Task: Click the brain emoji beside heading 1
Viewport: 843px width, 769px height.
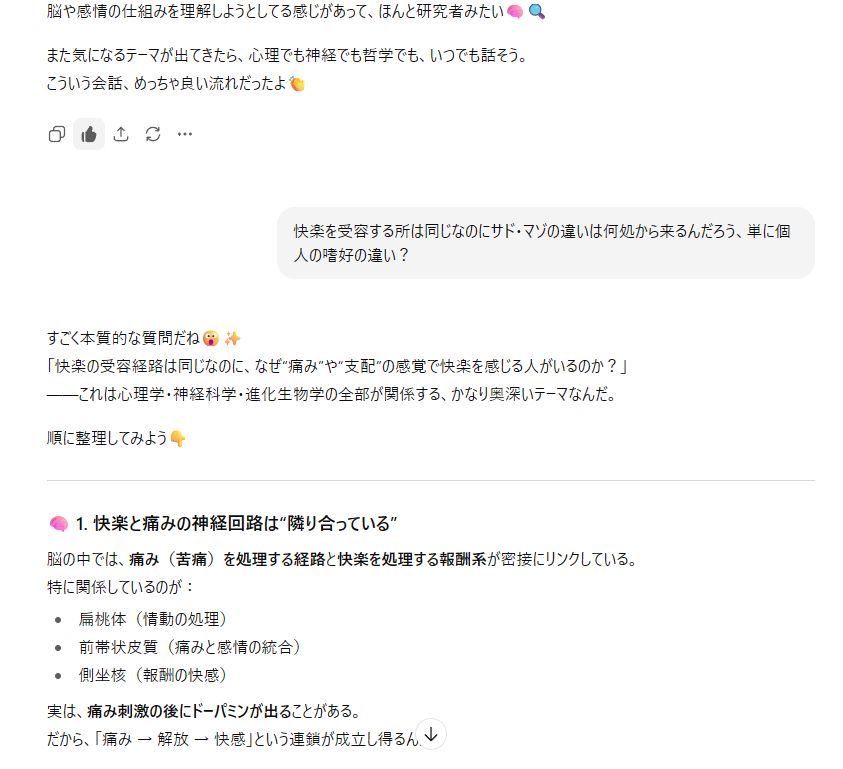Action: point(59,524)
